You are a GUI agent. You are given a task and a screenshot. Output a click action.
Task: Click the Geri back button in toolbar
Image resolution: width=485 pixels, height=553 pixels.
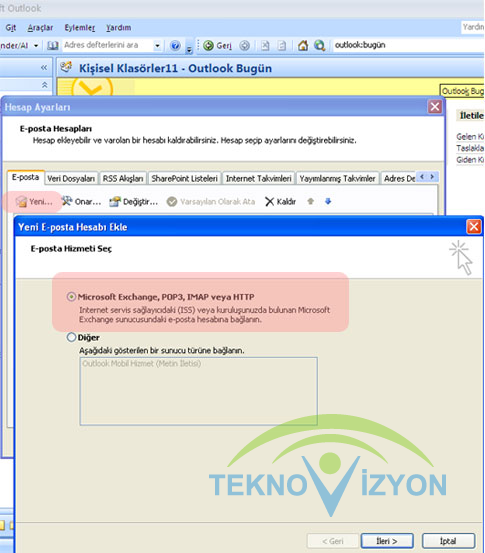218,45
